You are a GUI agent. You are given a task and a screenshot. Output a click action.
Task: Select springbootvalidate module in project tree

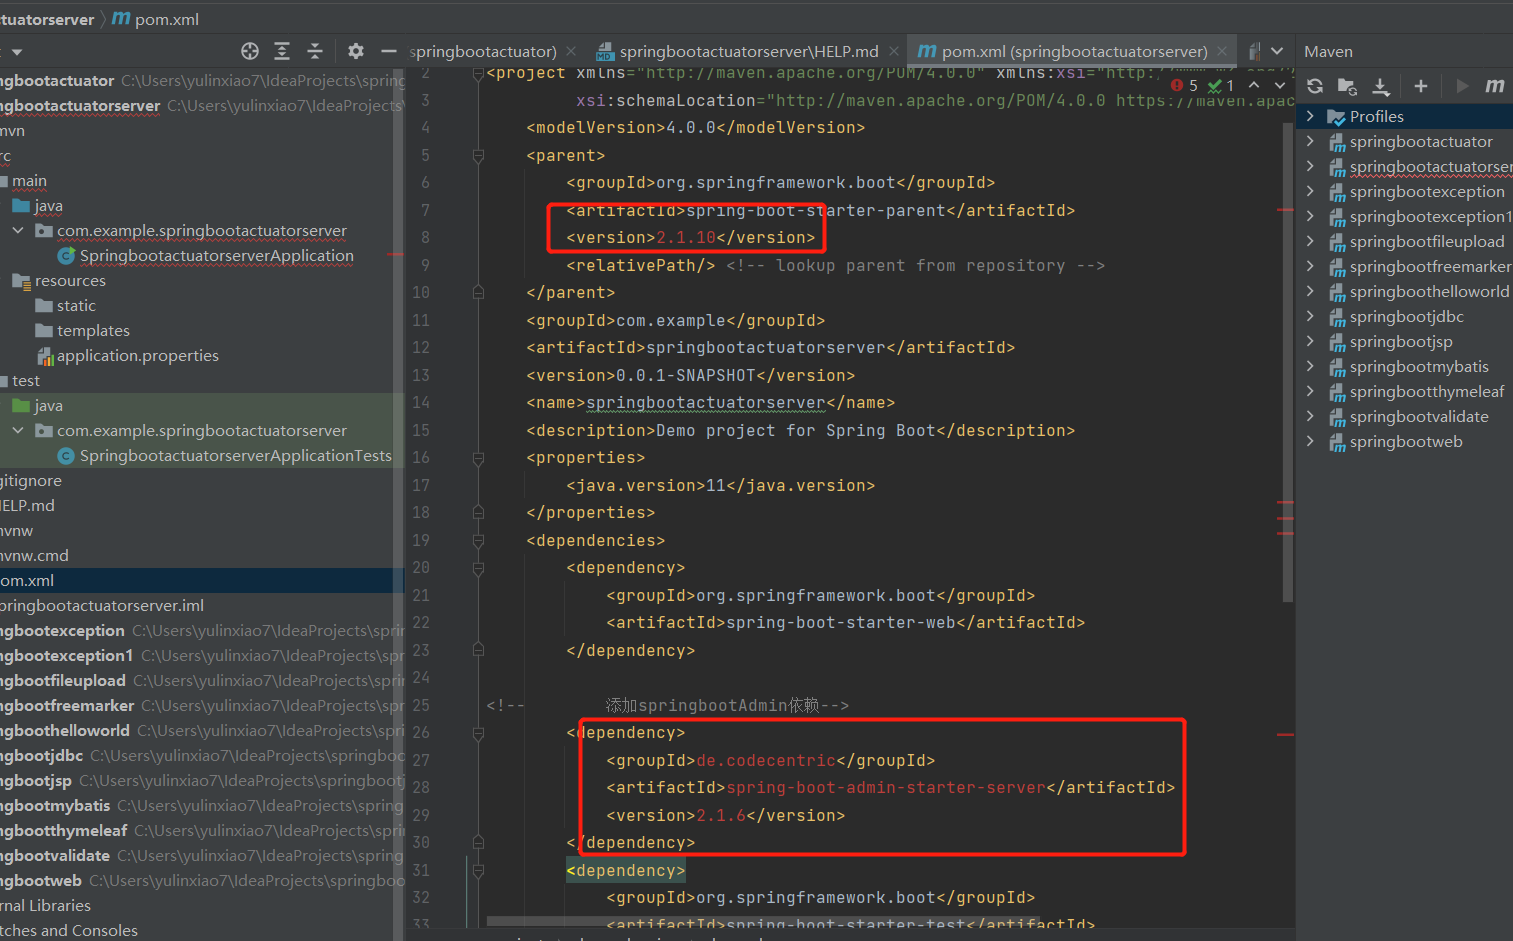[x=55, y=855]
